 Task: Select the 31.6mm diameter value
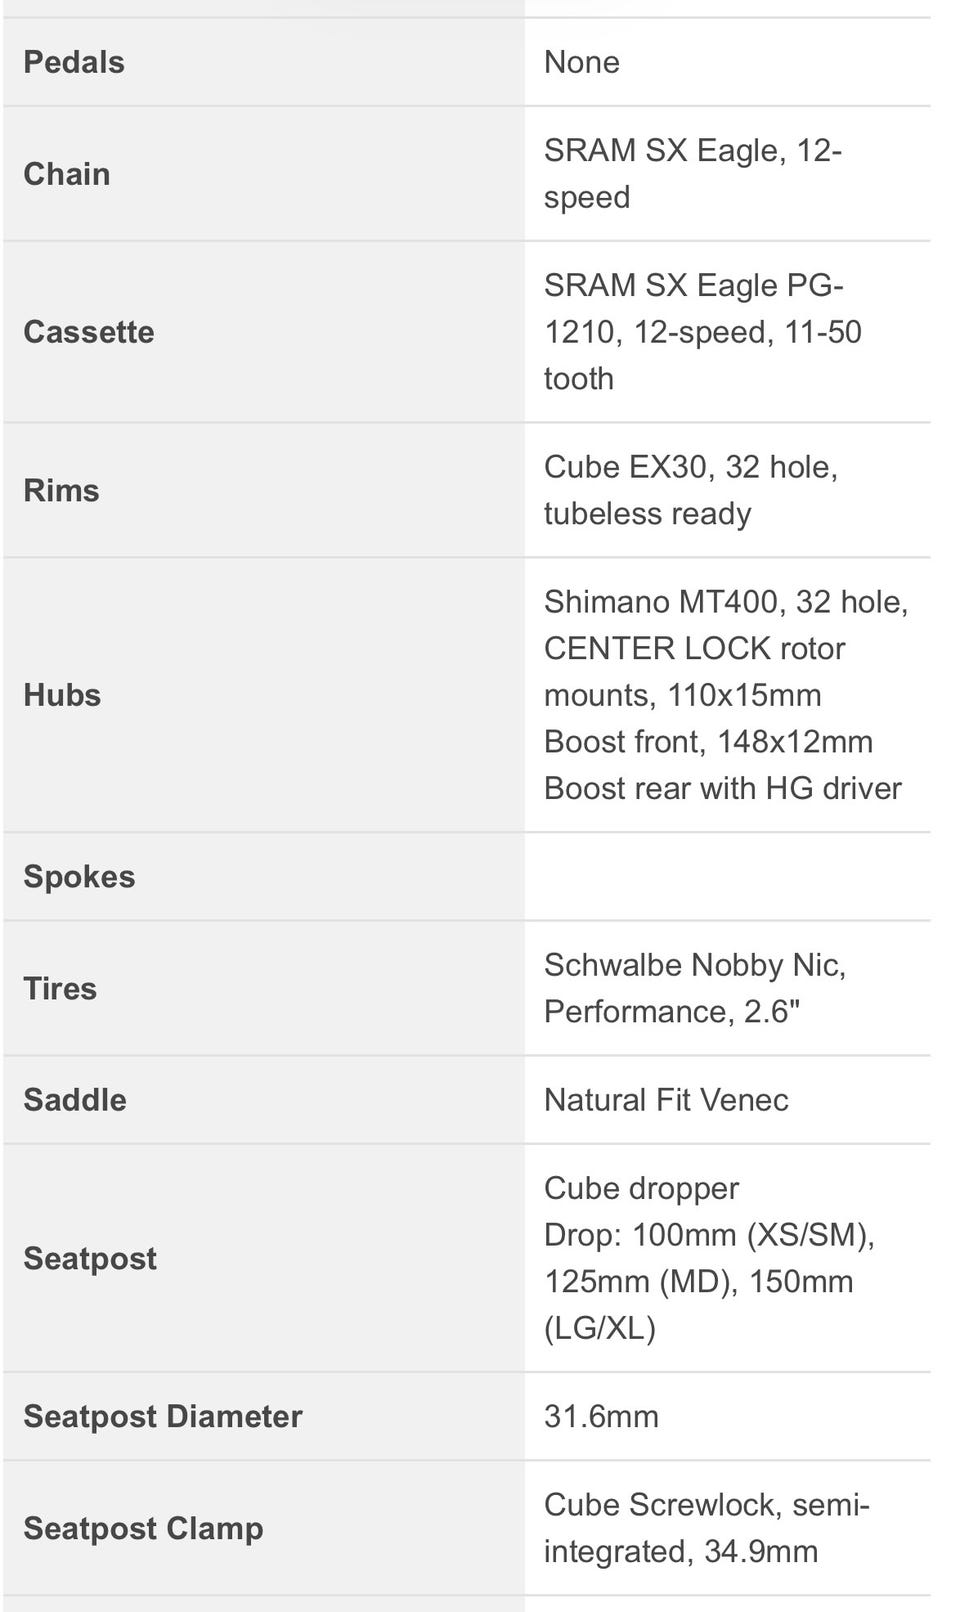(601, 1416)
